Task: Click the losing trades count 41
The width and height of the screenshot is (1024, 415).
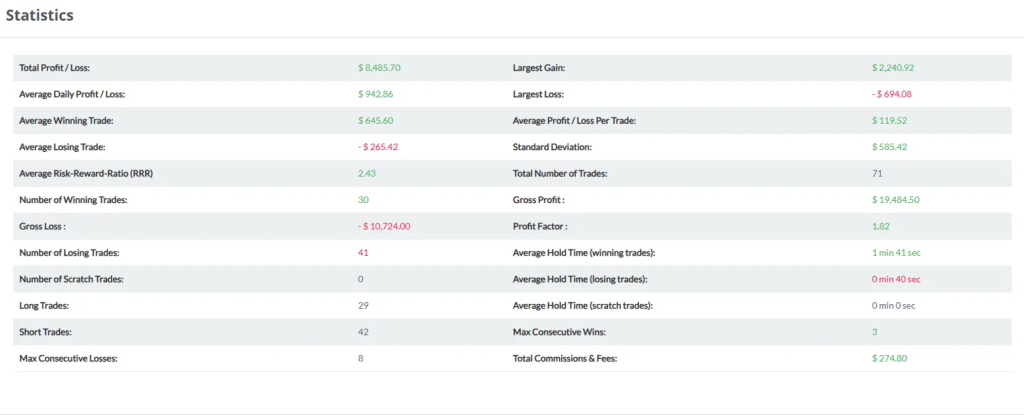Action: (363, 252)
